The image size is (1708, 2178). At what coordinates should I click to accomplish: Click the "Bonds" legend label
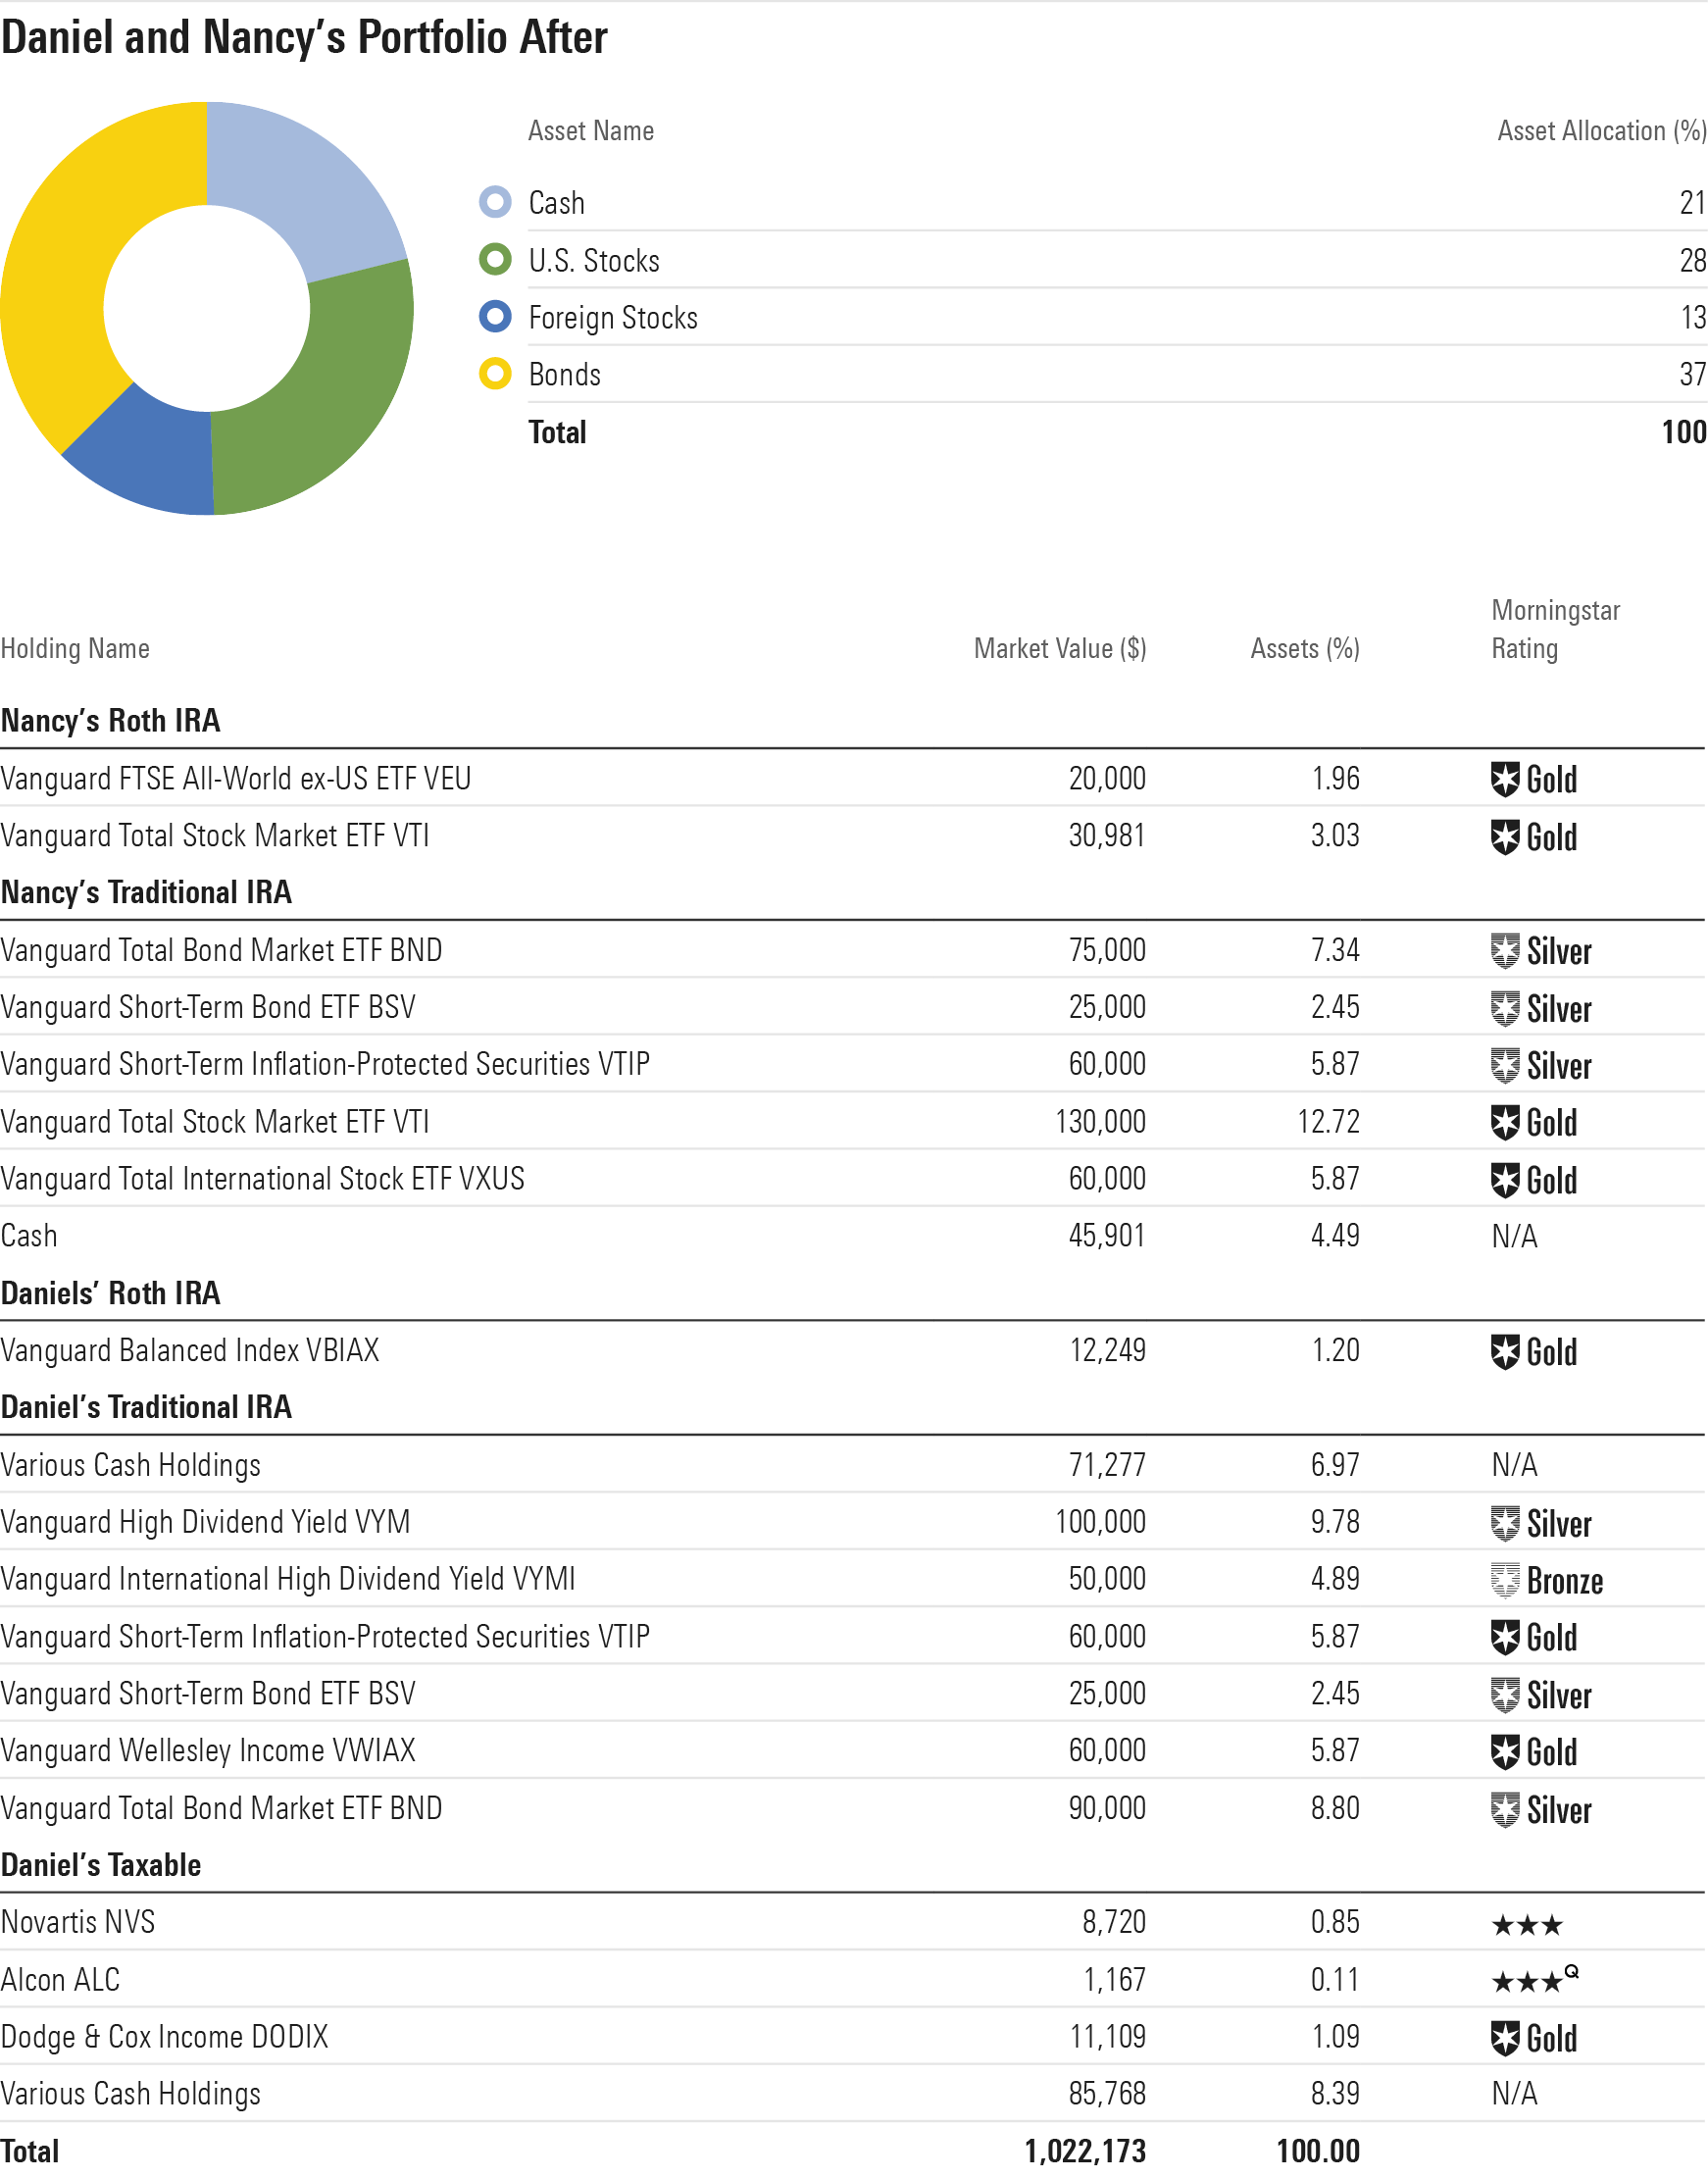pyautogui.click(x=565, y=375)
